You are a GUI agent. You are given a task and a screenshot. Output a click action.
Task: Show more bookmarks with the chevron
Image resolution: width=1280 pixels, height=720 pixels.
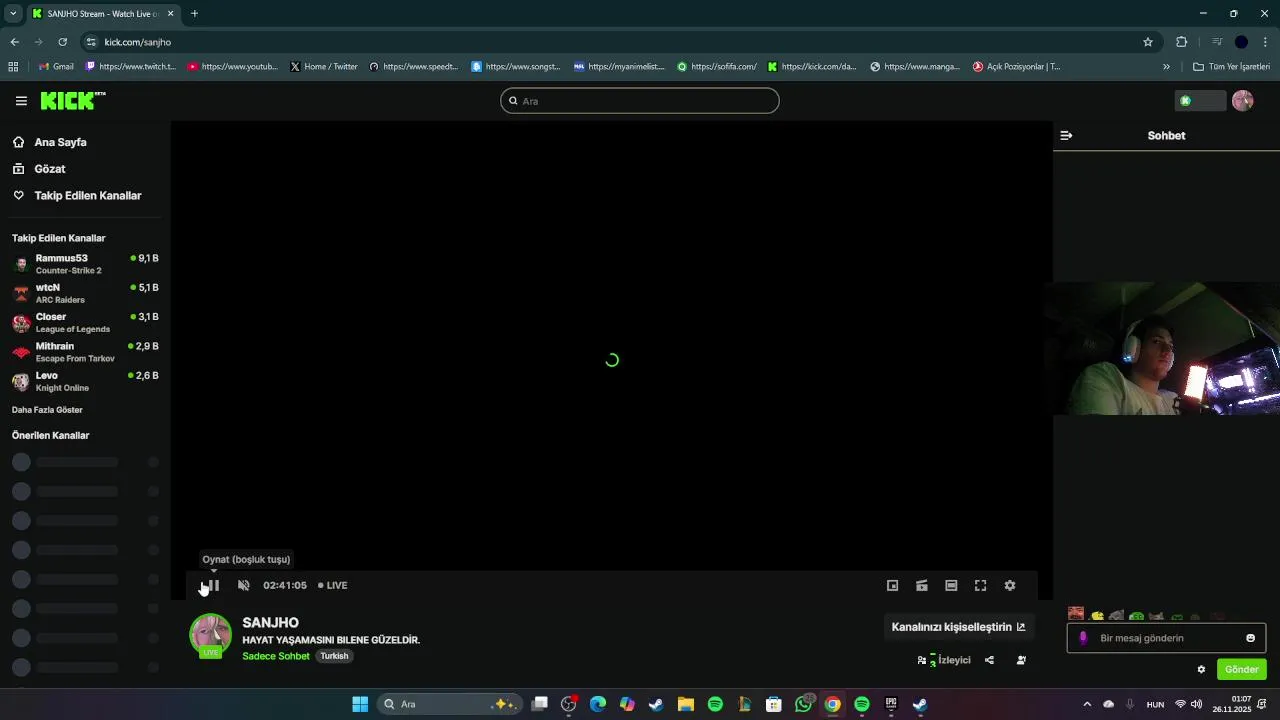point(1166,67)
